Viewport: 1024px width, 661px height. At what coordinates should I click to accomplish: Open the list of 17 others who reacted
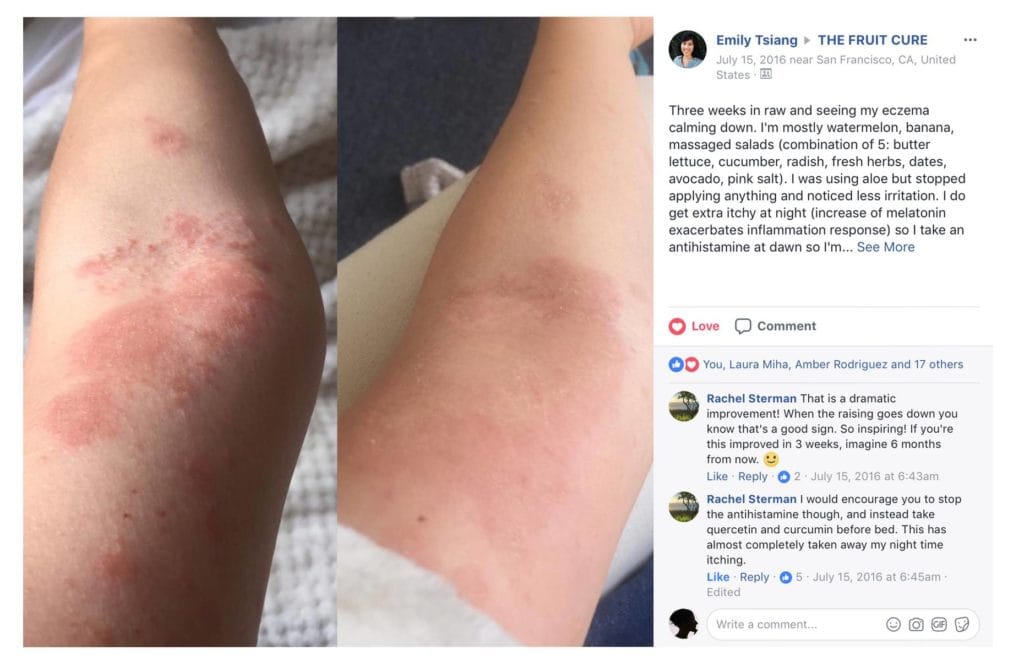click(938, 364)
